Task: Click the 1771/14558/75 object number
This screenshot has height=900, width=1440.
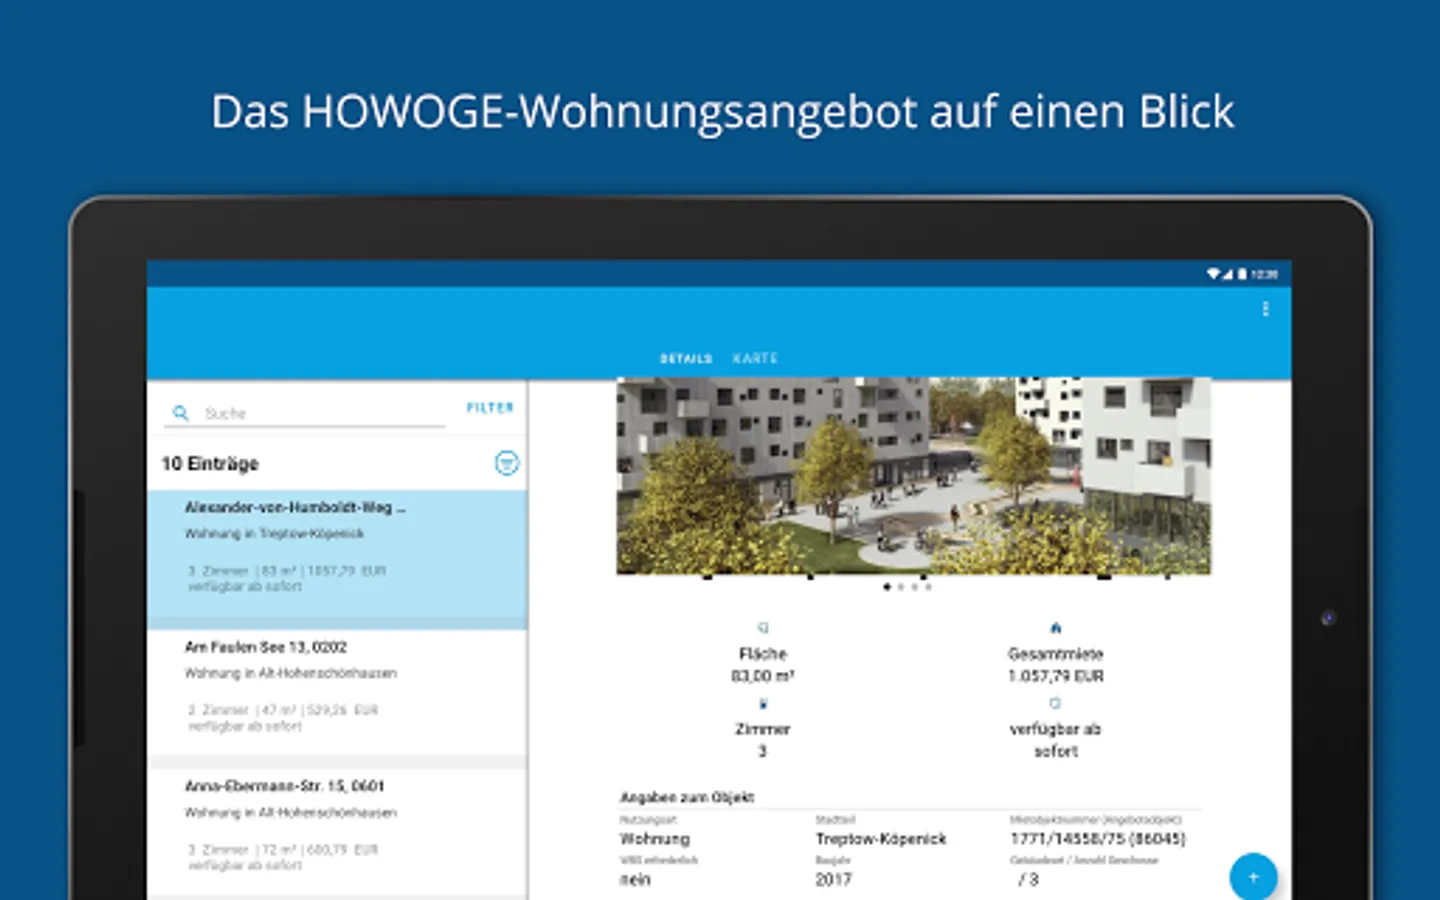Action: (x=1098, y=839)
